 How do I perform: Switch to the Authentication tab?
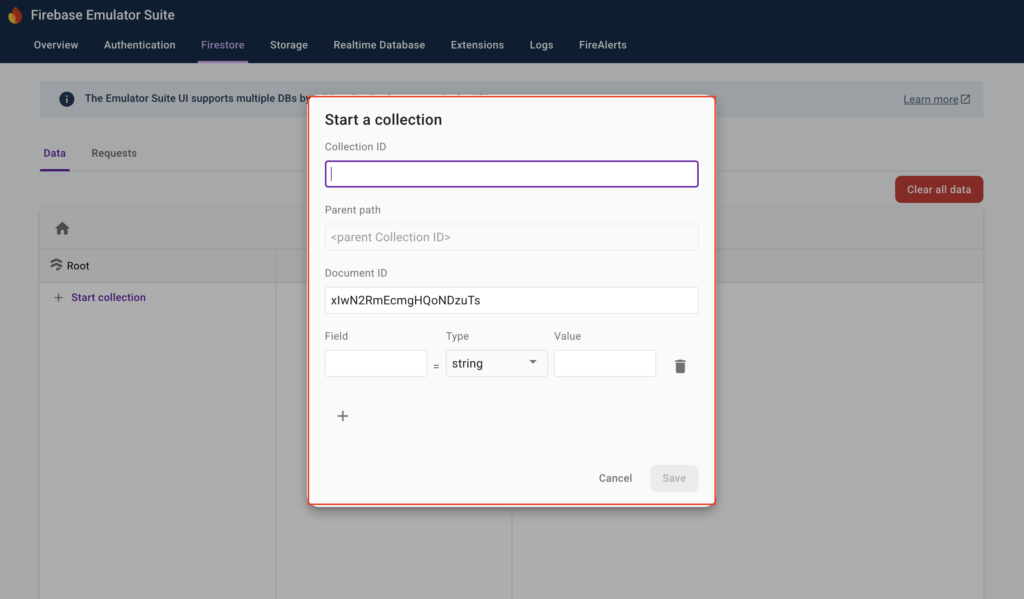coord(139,45)
